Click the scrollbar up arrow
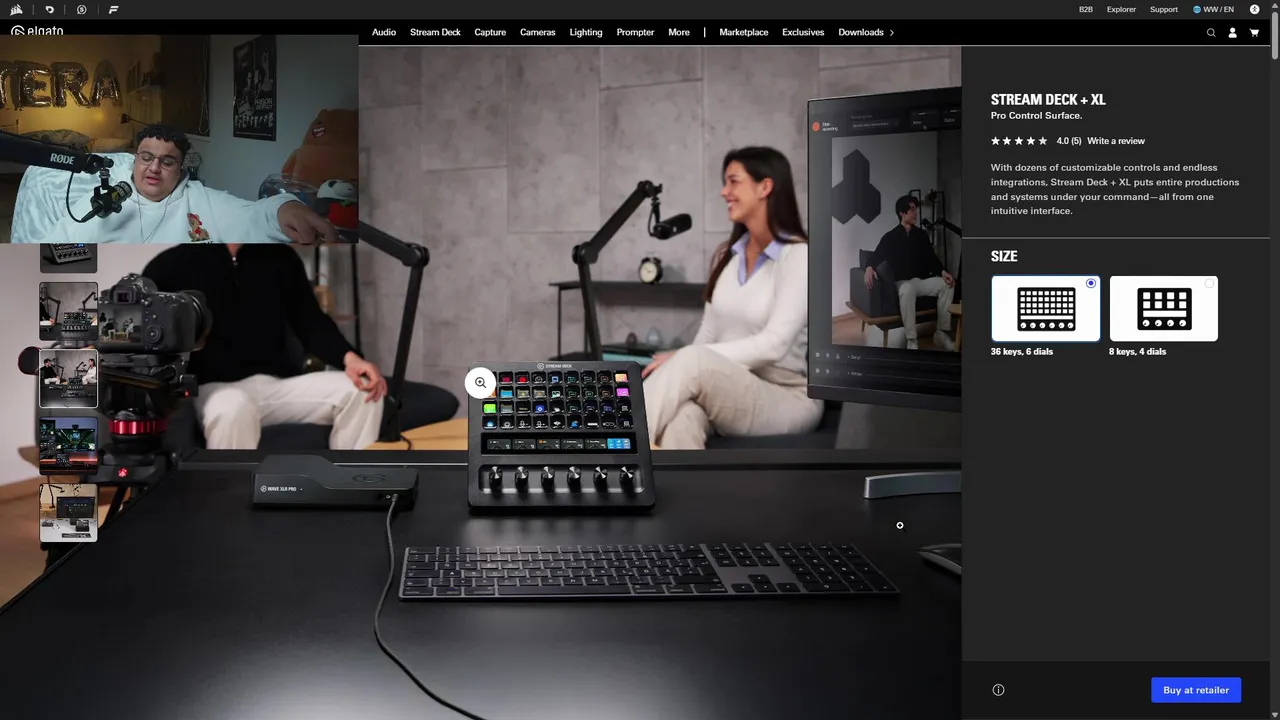1280x720 pixels. (1274, 5)
